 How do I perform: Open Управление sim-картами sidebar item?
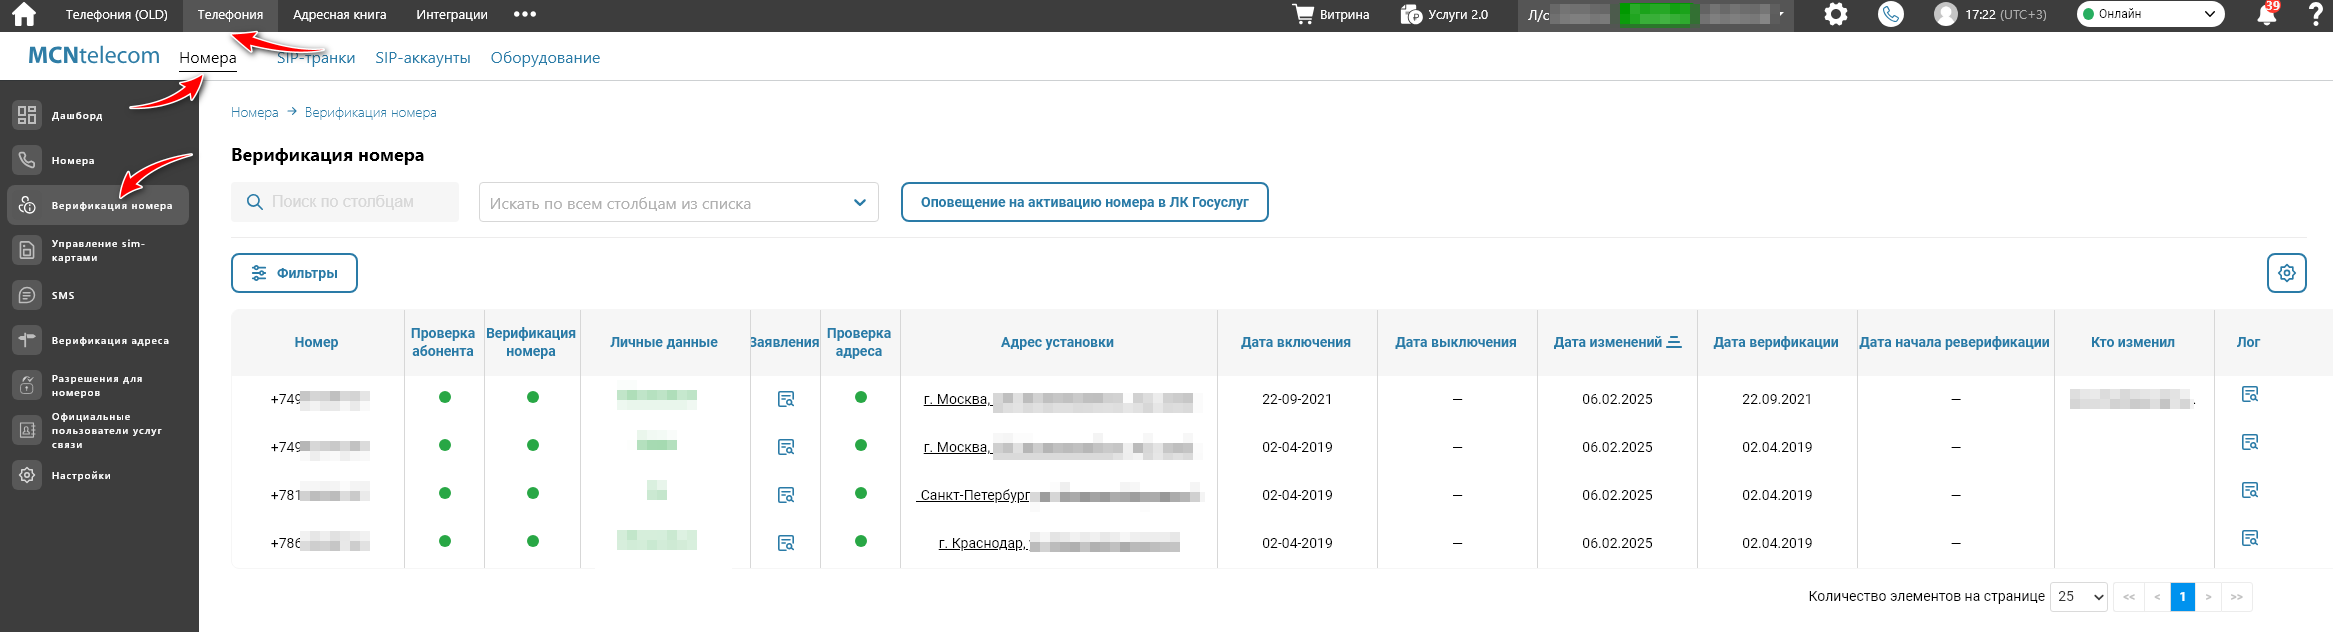point(98,250)
